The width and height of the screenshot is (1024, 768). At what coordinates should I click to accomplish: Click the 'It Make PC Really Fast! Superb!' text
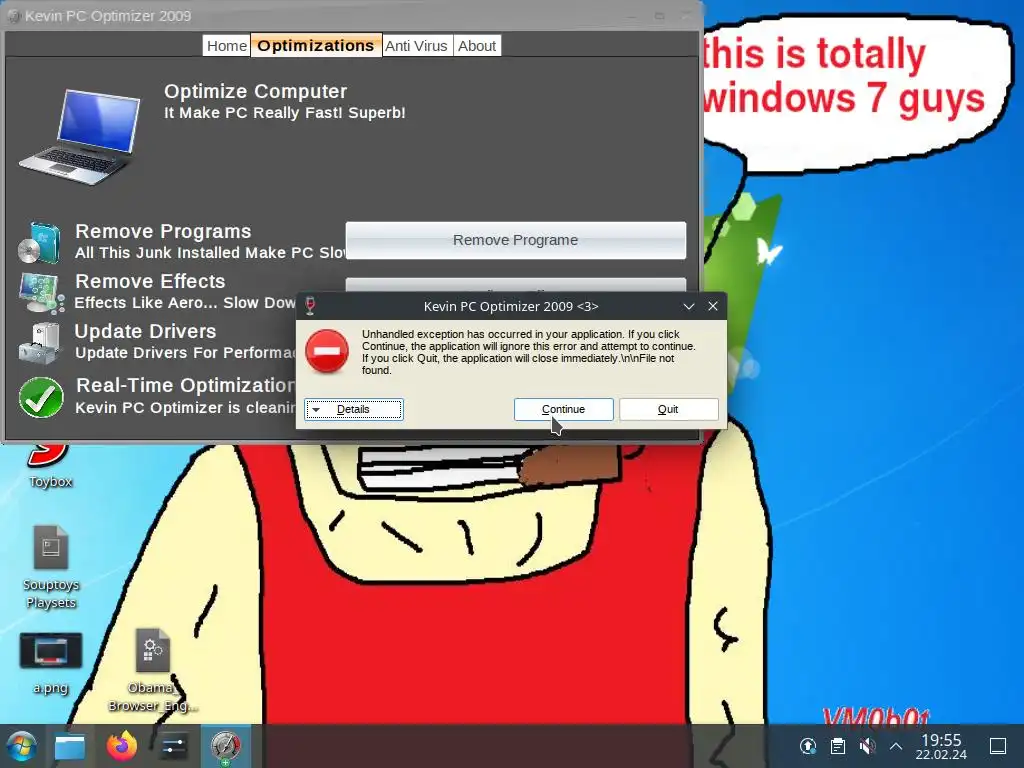click(x=285, y=113)
